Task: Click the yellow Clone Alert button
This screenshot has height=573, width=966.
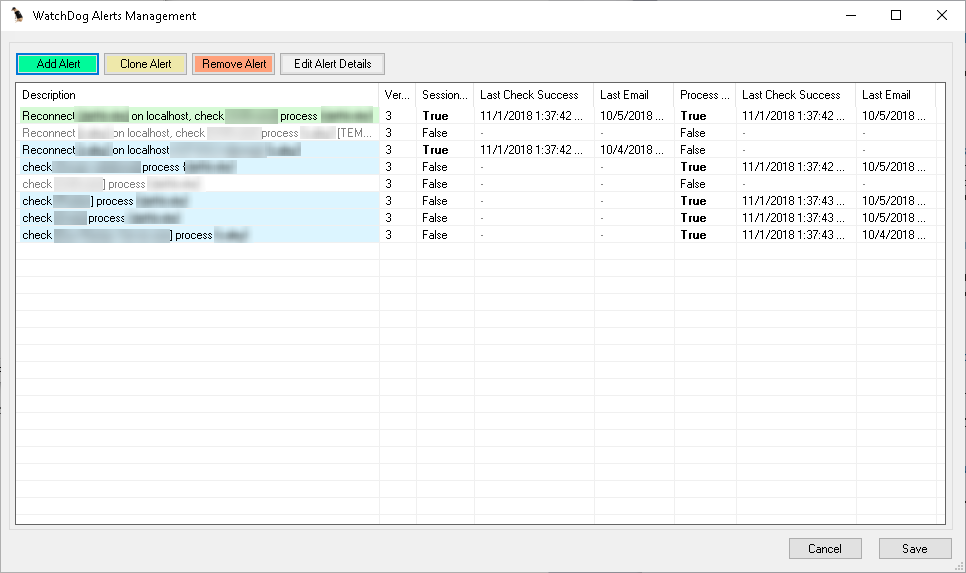Action: point(145,64)
